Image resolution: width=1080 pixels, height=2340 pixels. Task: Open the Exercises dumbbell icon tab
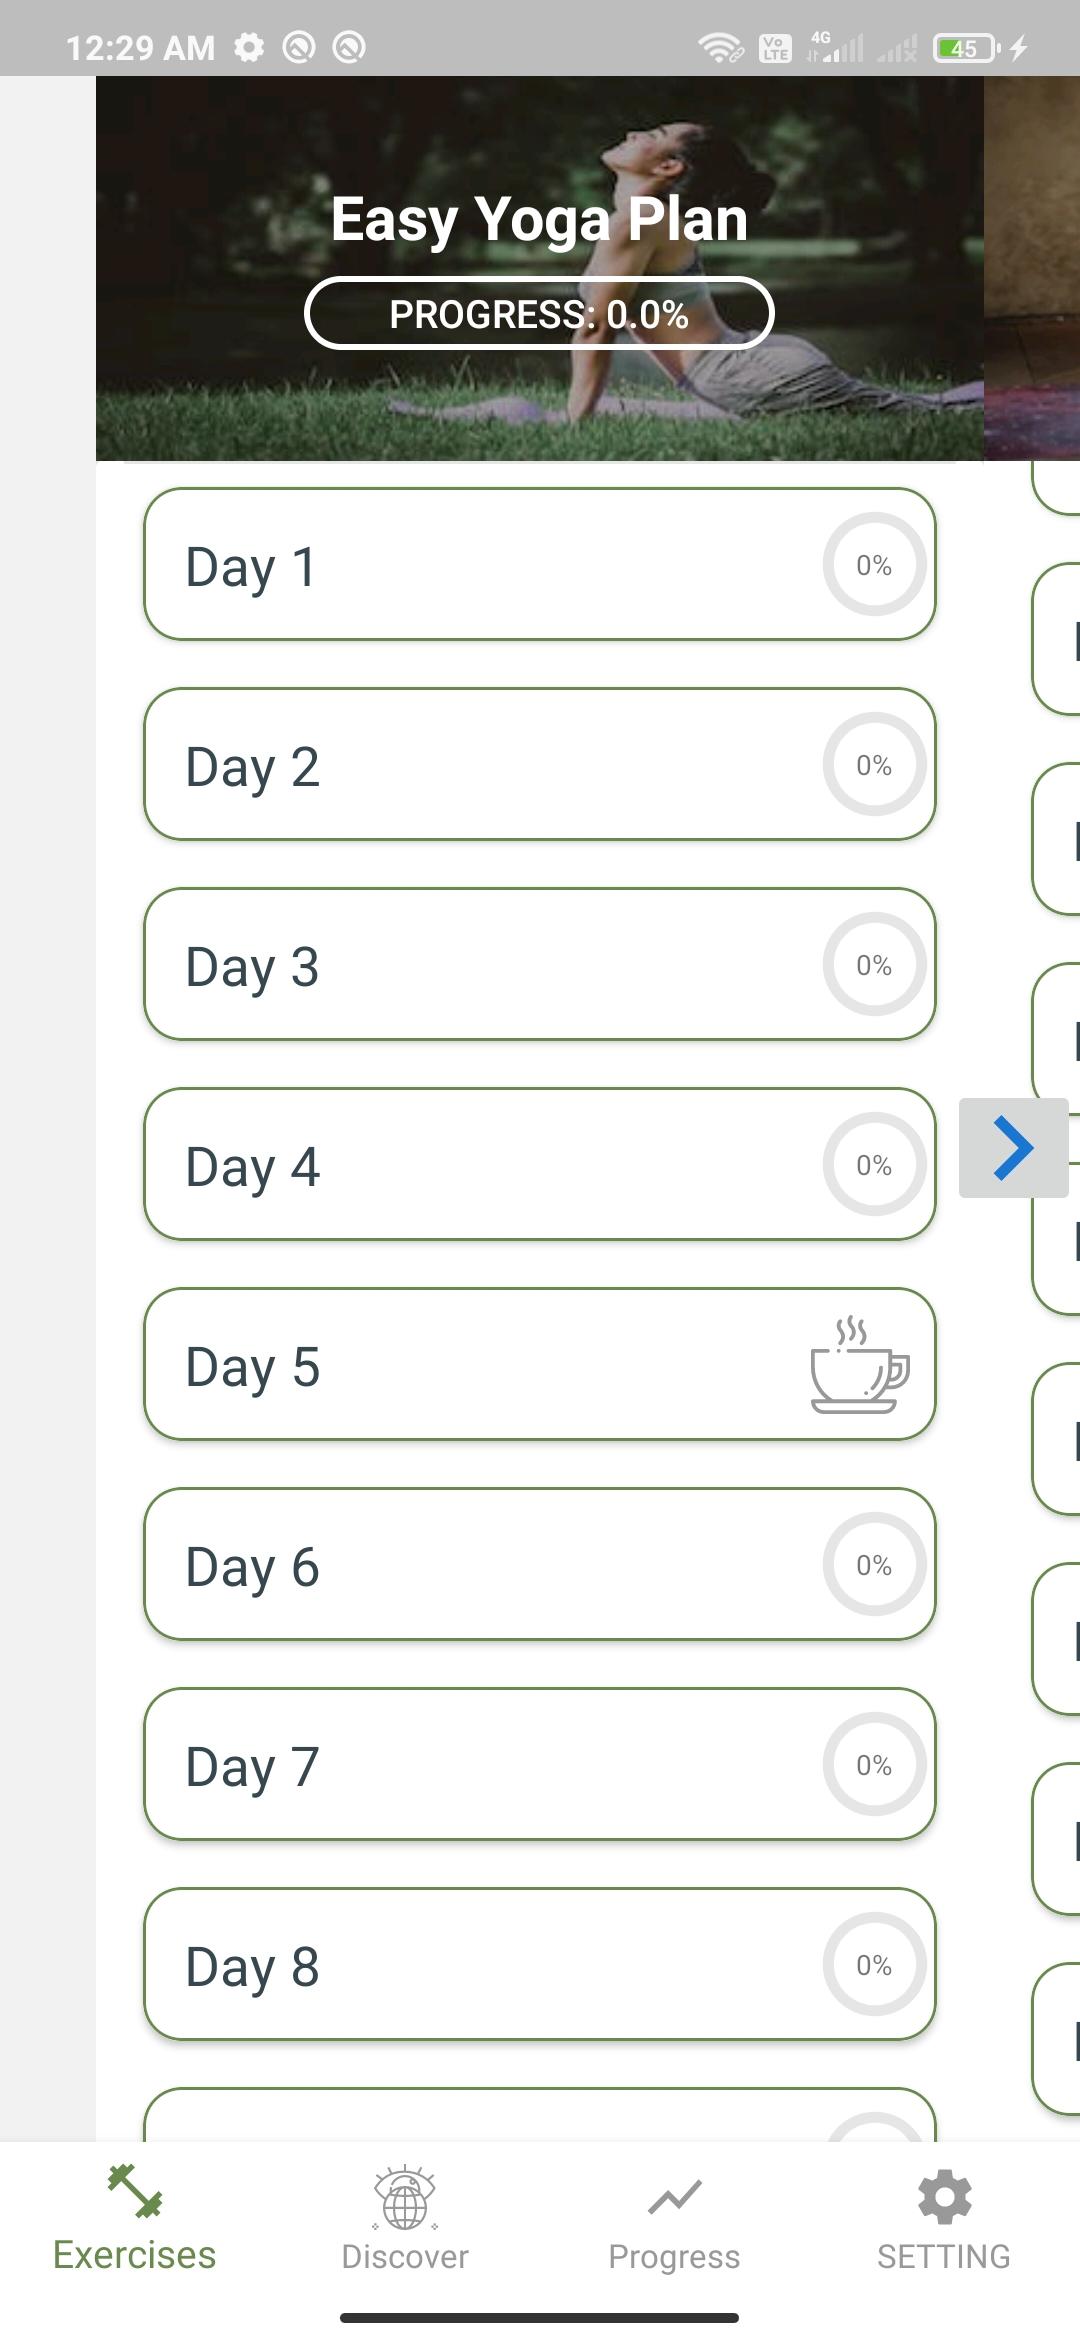point(135,2191)
